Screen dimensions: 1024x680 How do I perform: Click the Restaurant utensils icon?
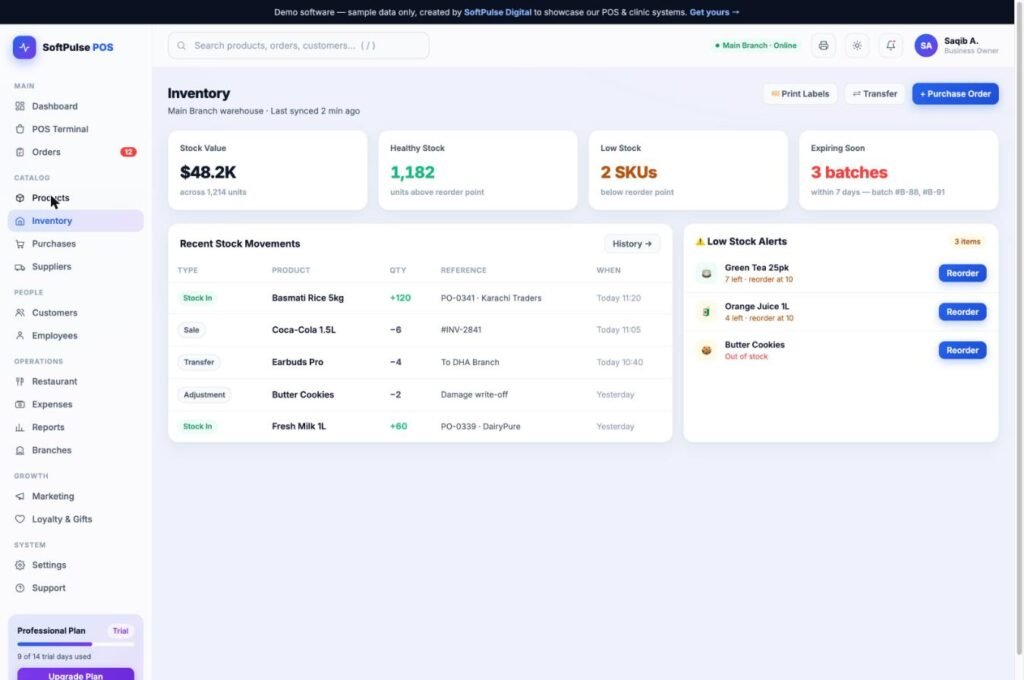click(x=20, y=381)
